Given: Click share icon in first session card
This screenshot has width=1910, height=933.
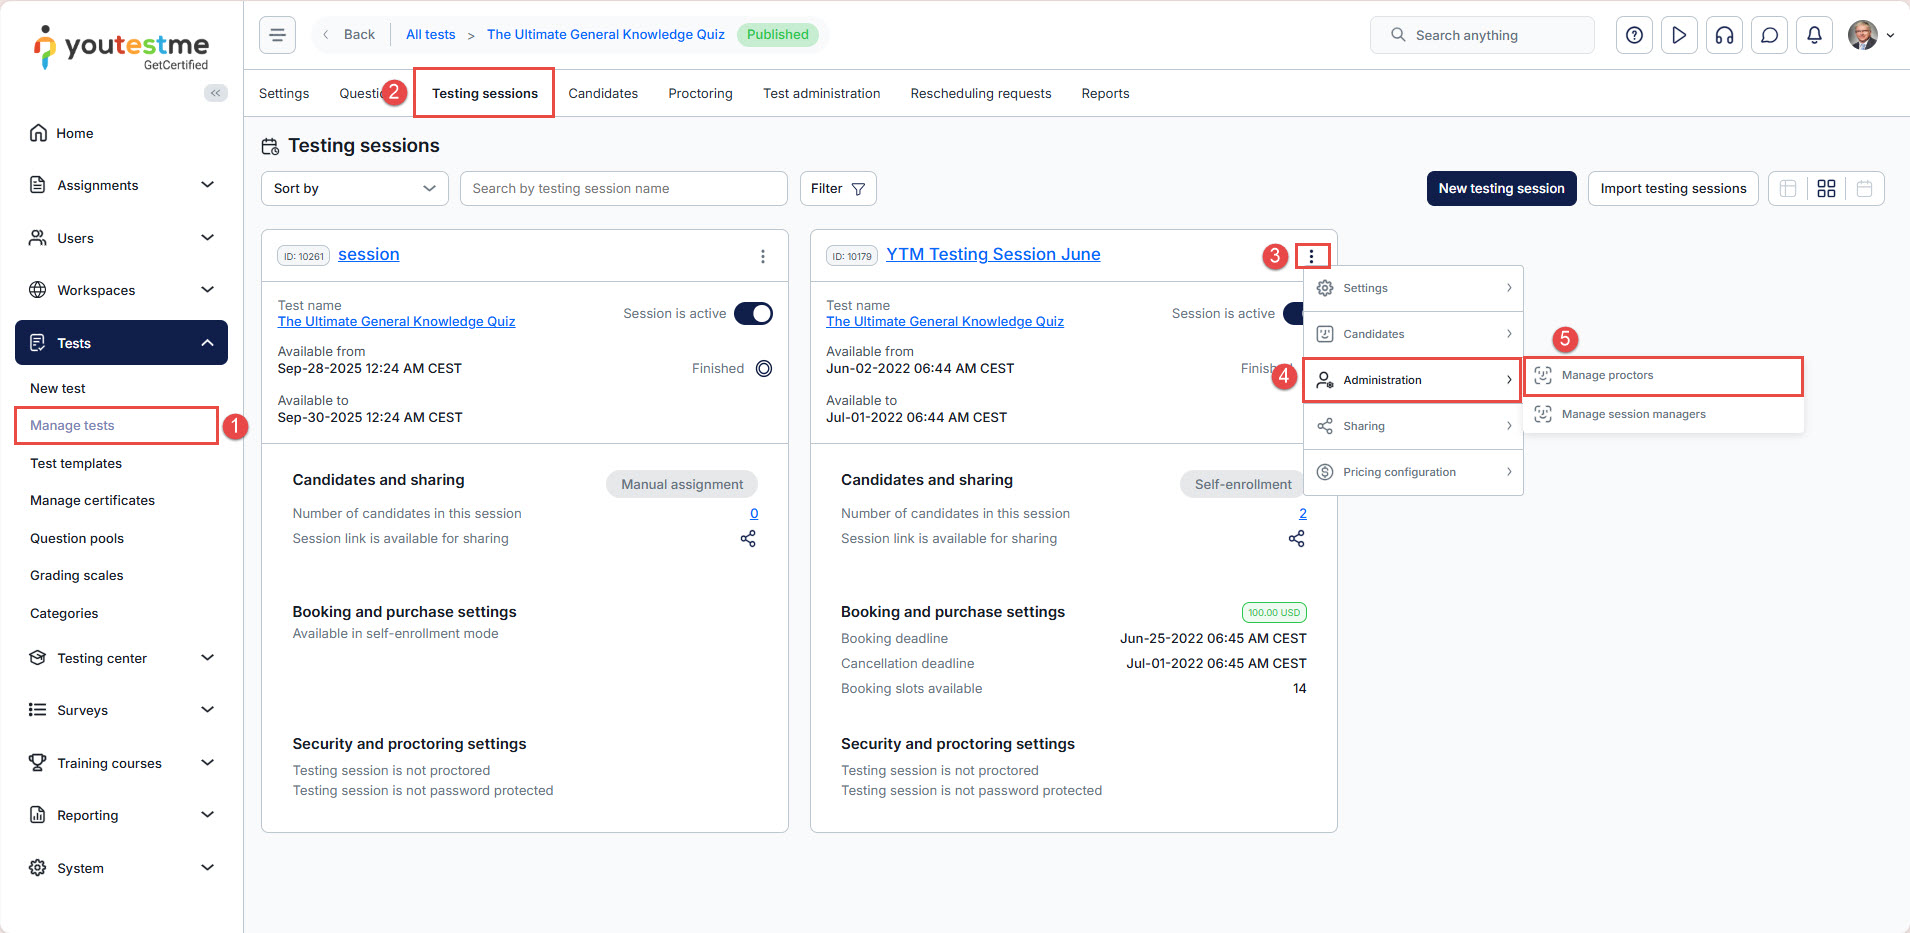Looking at the screenshot, I should click(748, 539).
